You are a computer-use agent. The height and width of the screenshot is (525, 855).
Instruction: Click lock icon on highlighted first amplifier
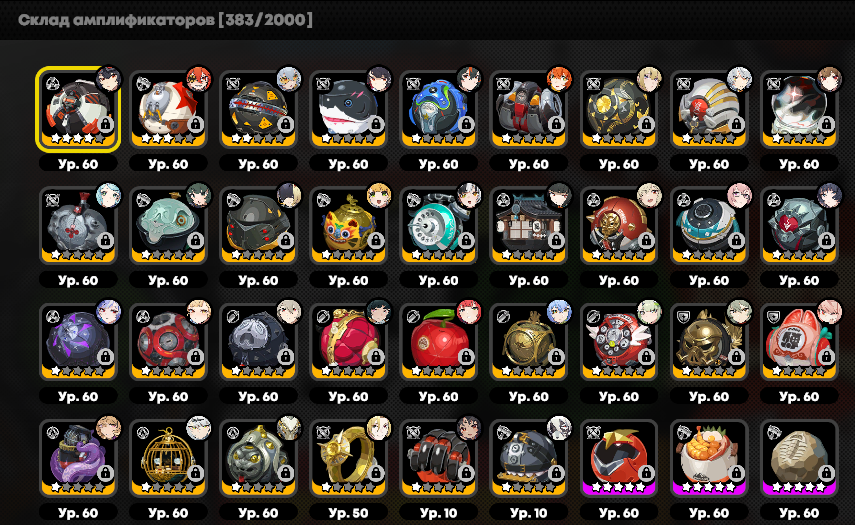coord(105,124)
